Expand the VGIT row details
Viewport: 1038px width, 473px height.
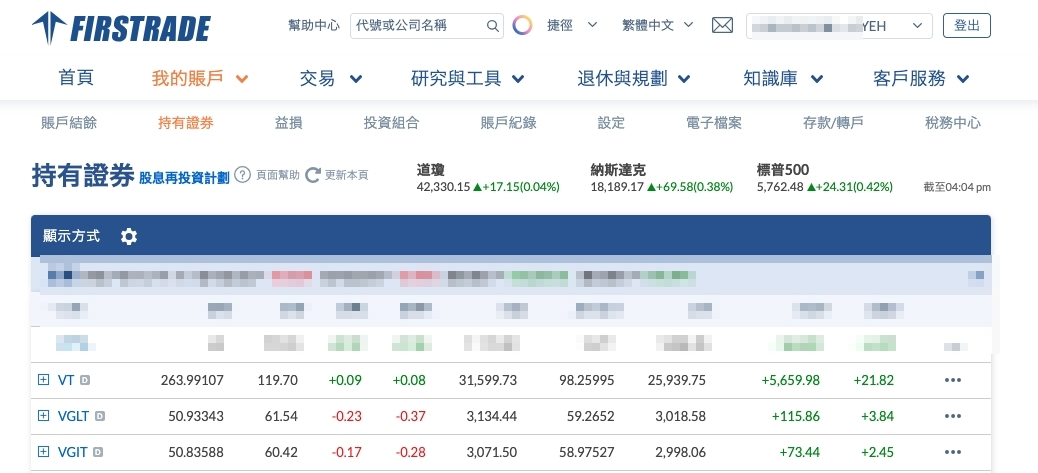tap(44, 452)
